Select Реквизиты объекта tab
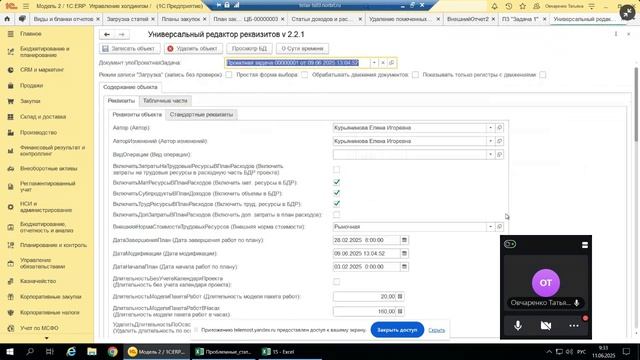Image resolution: width=640 pixels, height=360 pixels. pyautogui.click(x=137, y=114)
